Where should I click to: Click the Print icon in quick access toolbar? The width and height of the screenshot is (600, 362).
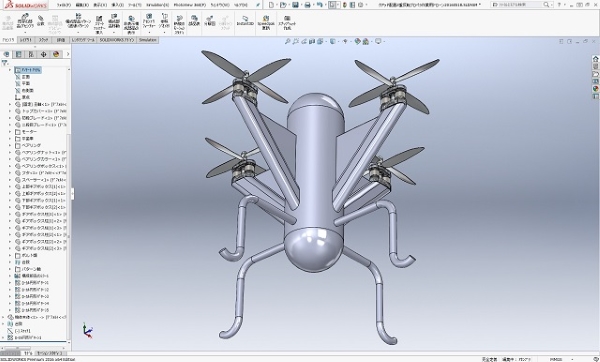tap(307, 5)
